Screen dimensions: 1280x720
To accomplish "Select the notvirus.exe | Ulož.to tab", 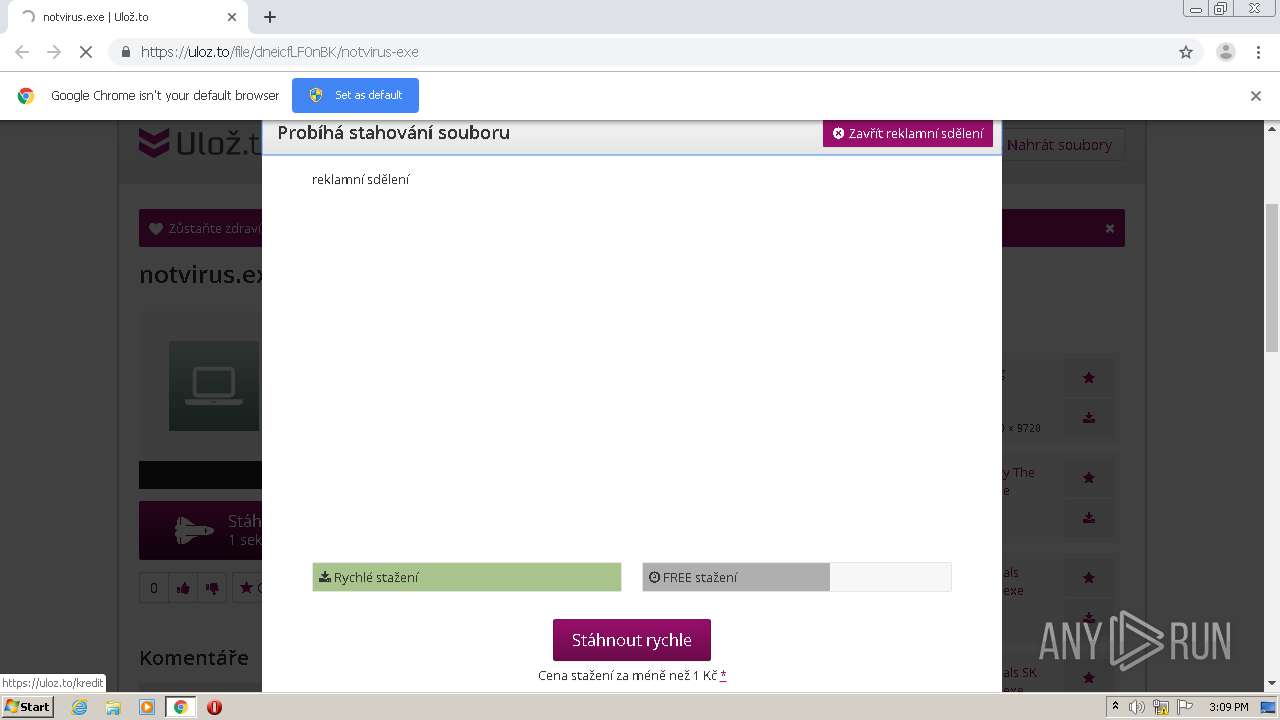I will [130, 17].
